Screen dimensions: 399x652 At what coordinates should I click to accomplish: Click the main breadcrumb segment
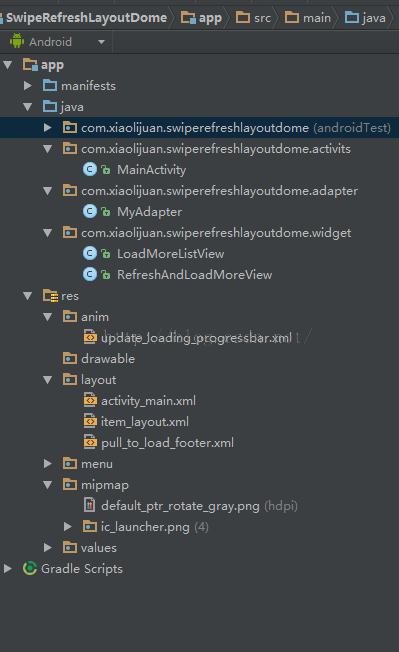[308, 18]
